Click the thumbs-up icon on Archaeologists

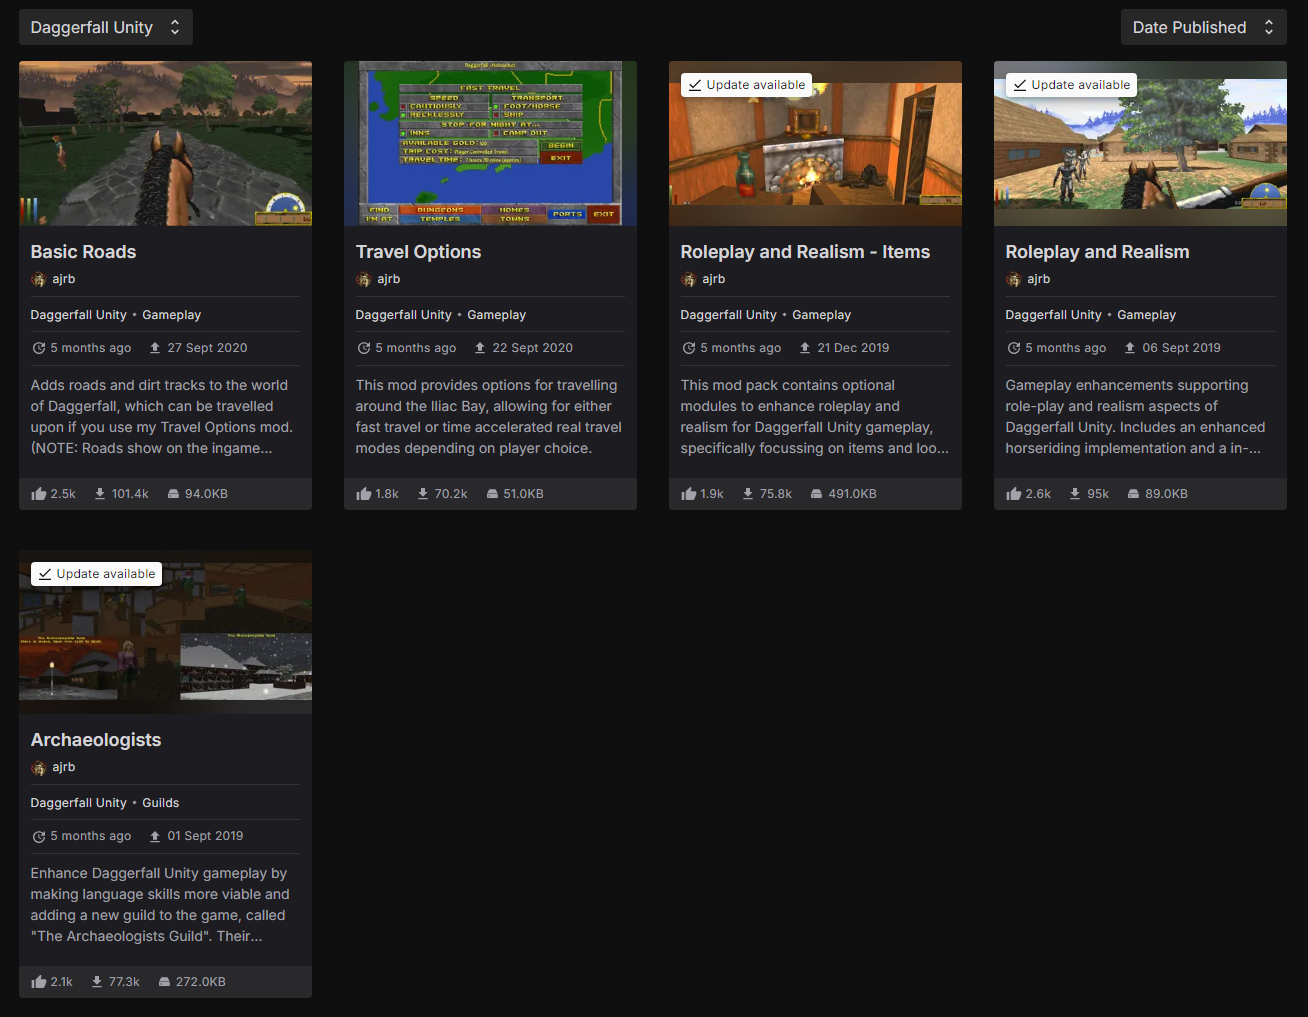(x=39, y=982)
